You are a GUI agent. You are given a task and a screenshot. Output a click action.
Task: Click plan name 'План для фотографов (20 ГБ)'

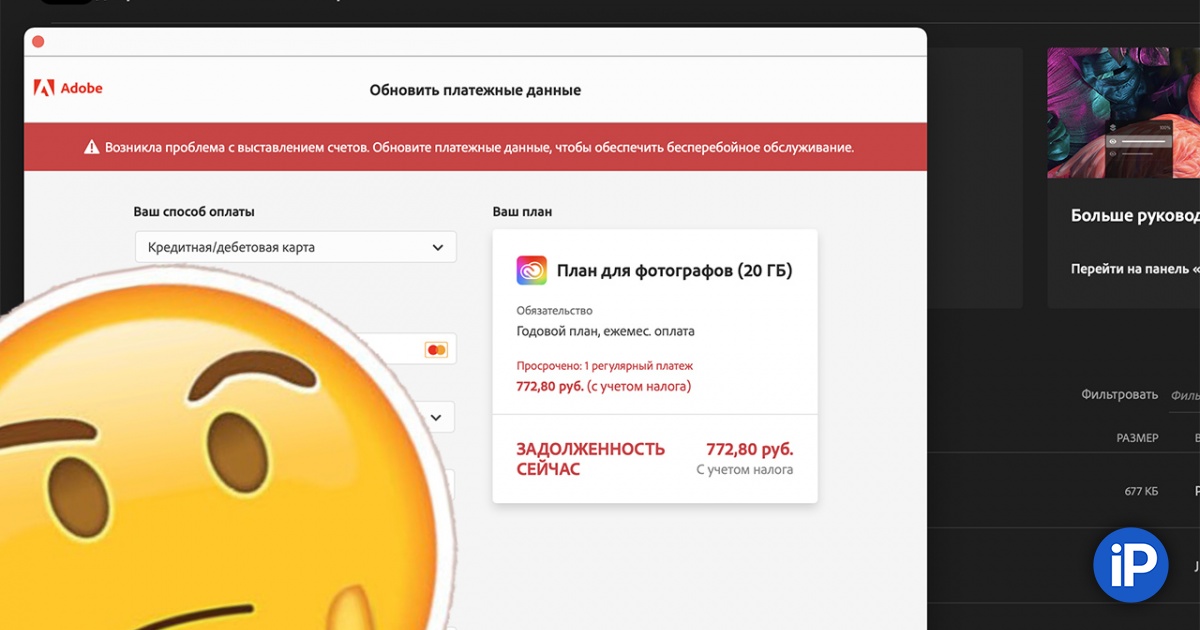click(x=674, y=271)
